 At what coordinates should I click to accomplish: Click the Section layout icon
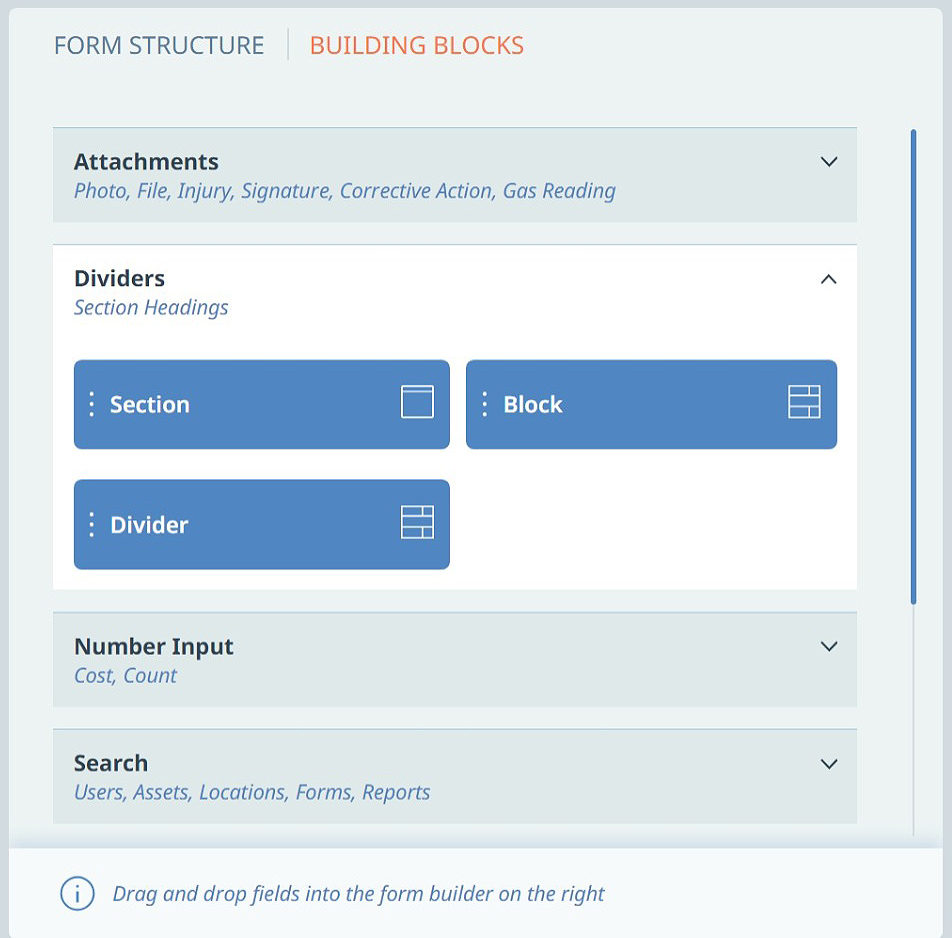[417, 402]
